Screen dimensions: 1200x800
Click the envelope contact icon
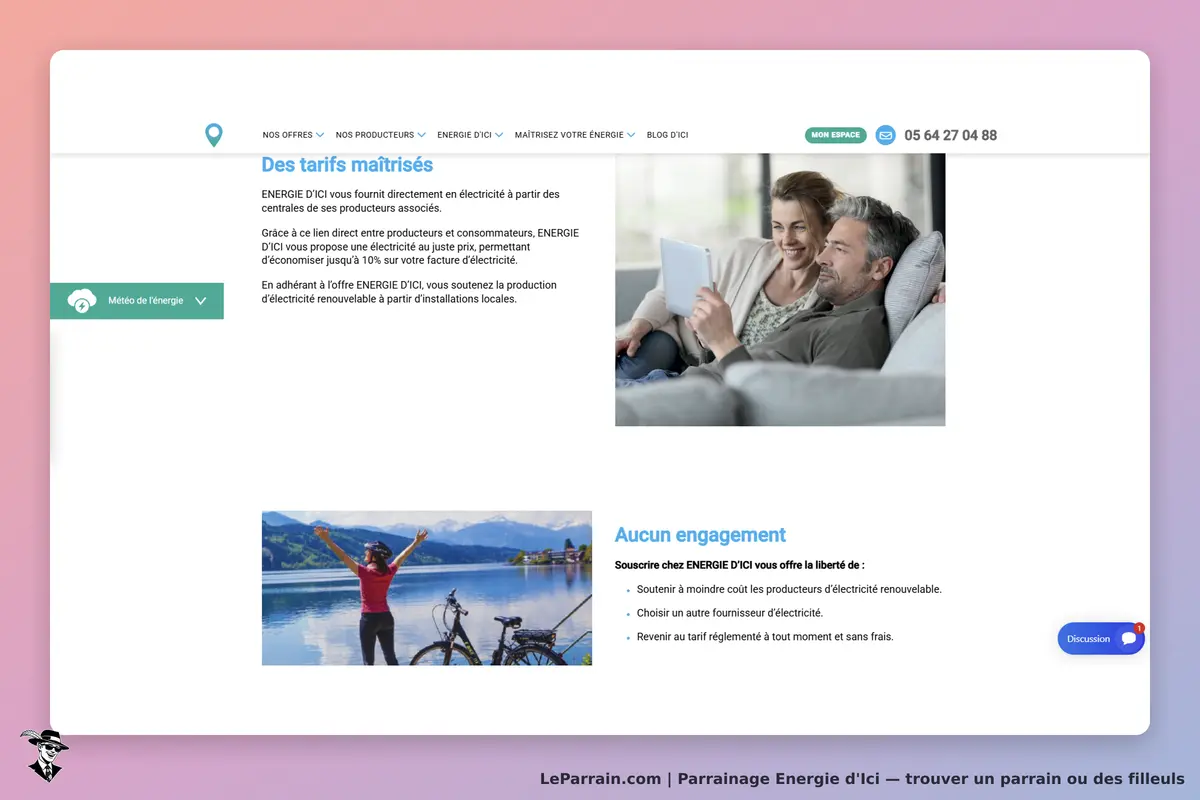tap(885, 135)
